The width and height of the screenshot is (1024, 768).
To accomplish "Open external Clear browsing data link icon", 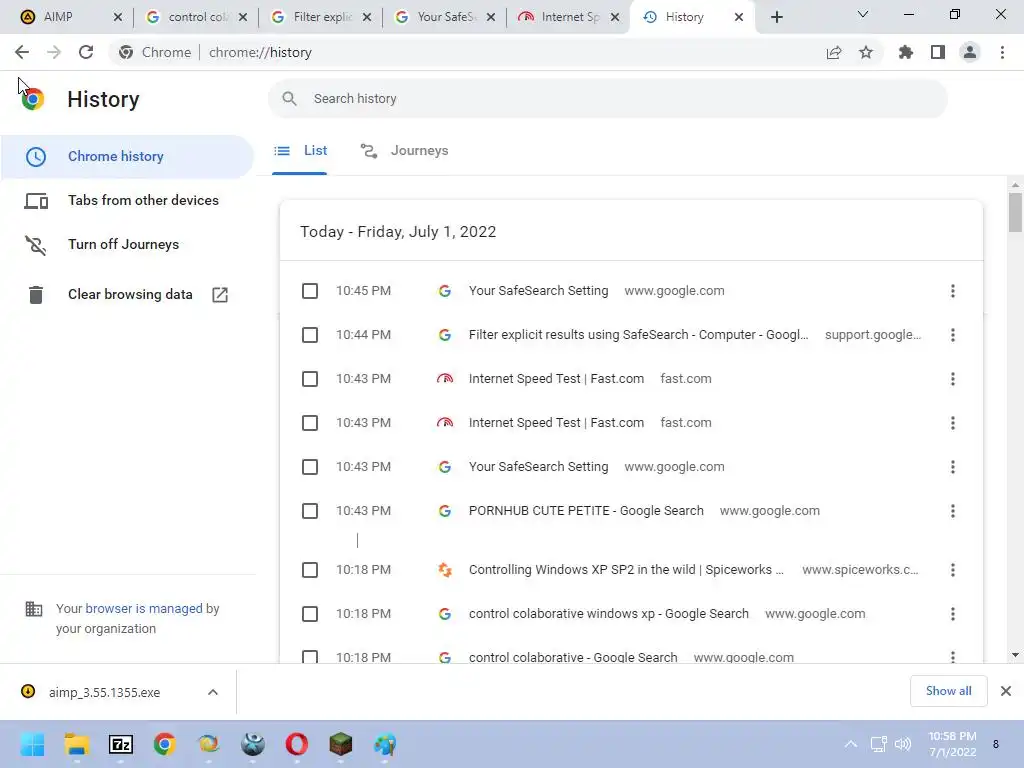I will [x=220, y=295].
